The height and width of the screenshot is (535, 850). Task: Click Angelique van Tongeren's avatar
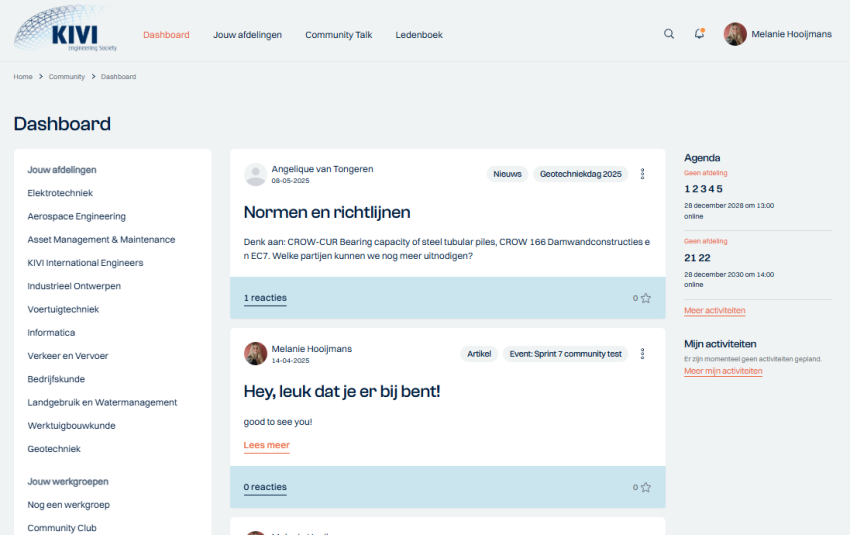255,174
